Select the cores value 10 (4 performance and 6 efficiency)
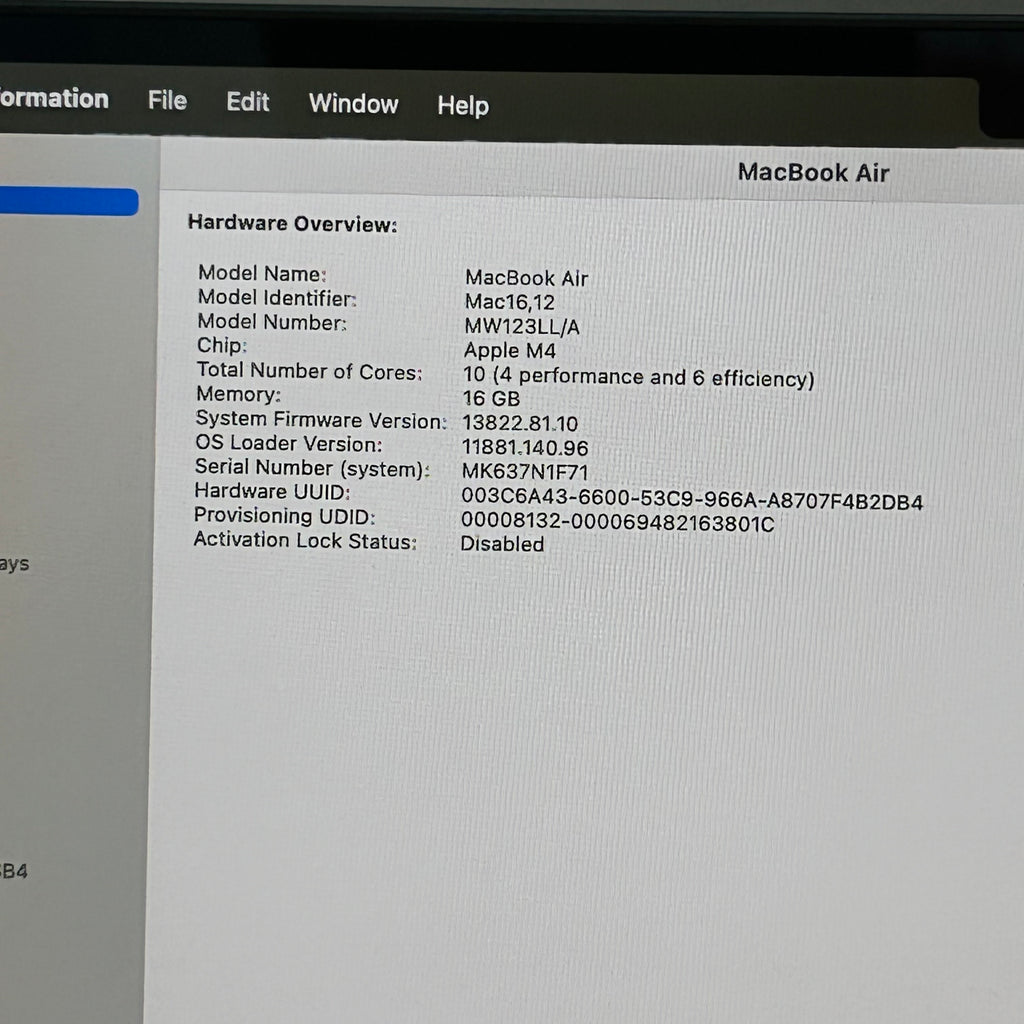This screenshot has height=1024, width=1024. 639,377
